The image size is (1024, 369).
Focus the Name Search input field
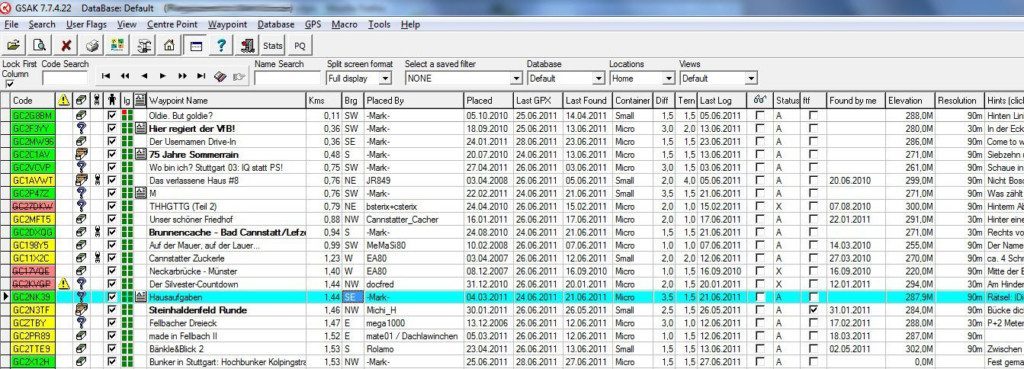(x=287, y=78)
